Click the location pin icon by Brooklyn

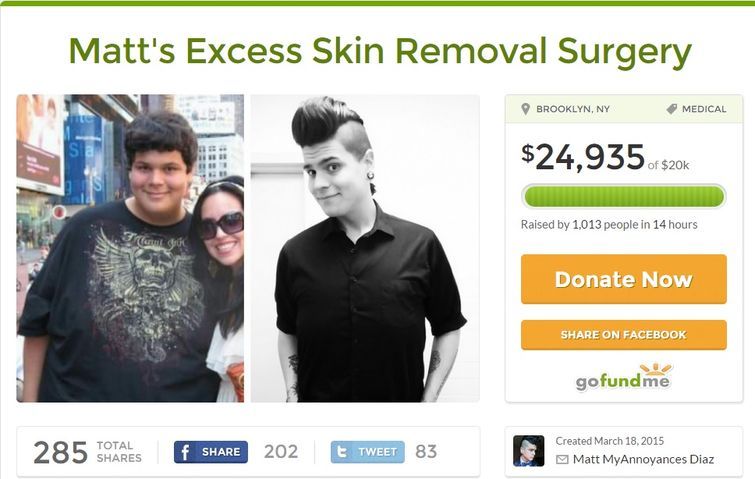tap(526, 109)
